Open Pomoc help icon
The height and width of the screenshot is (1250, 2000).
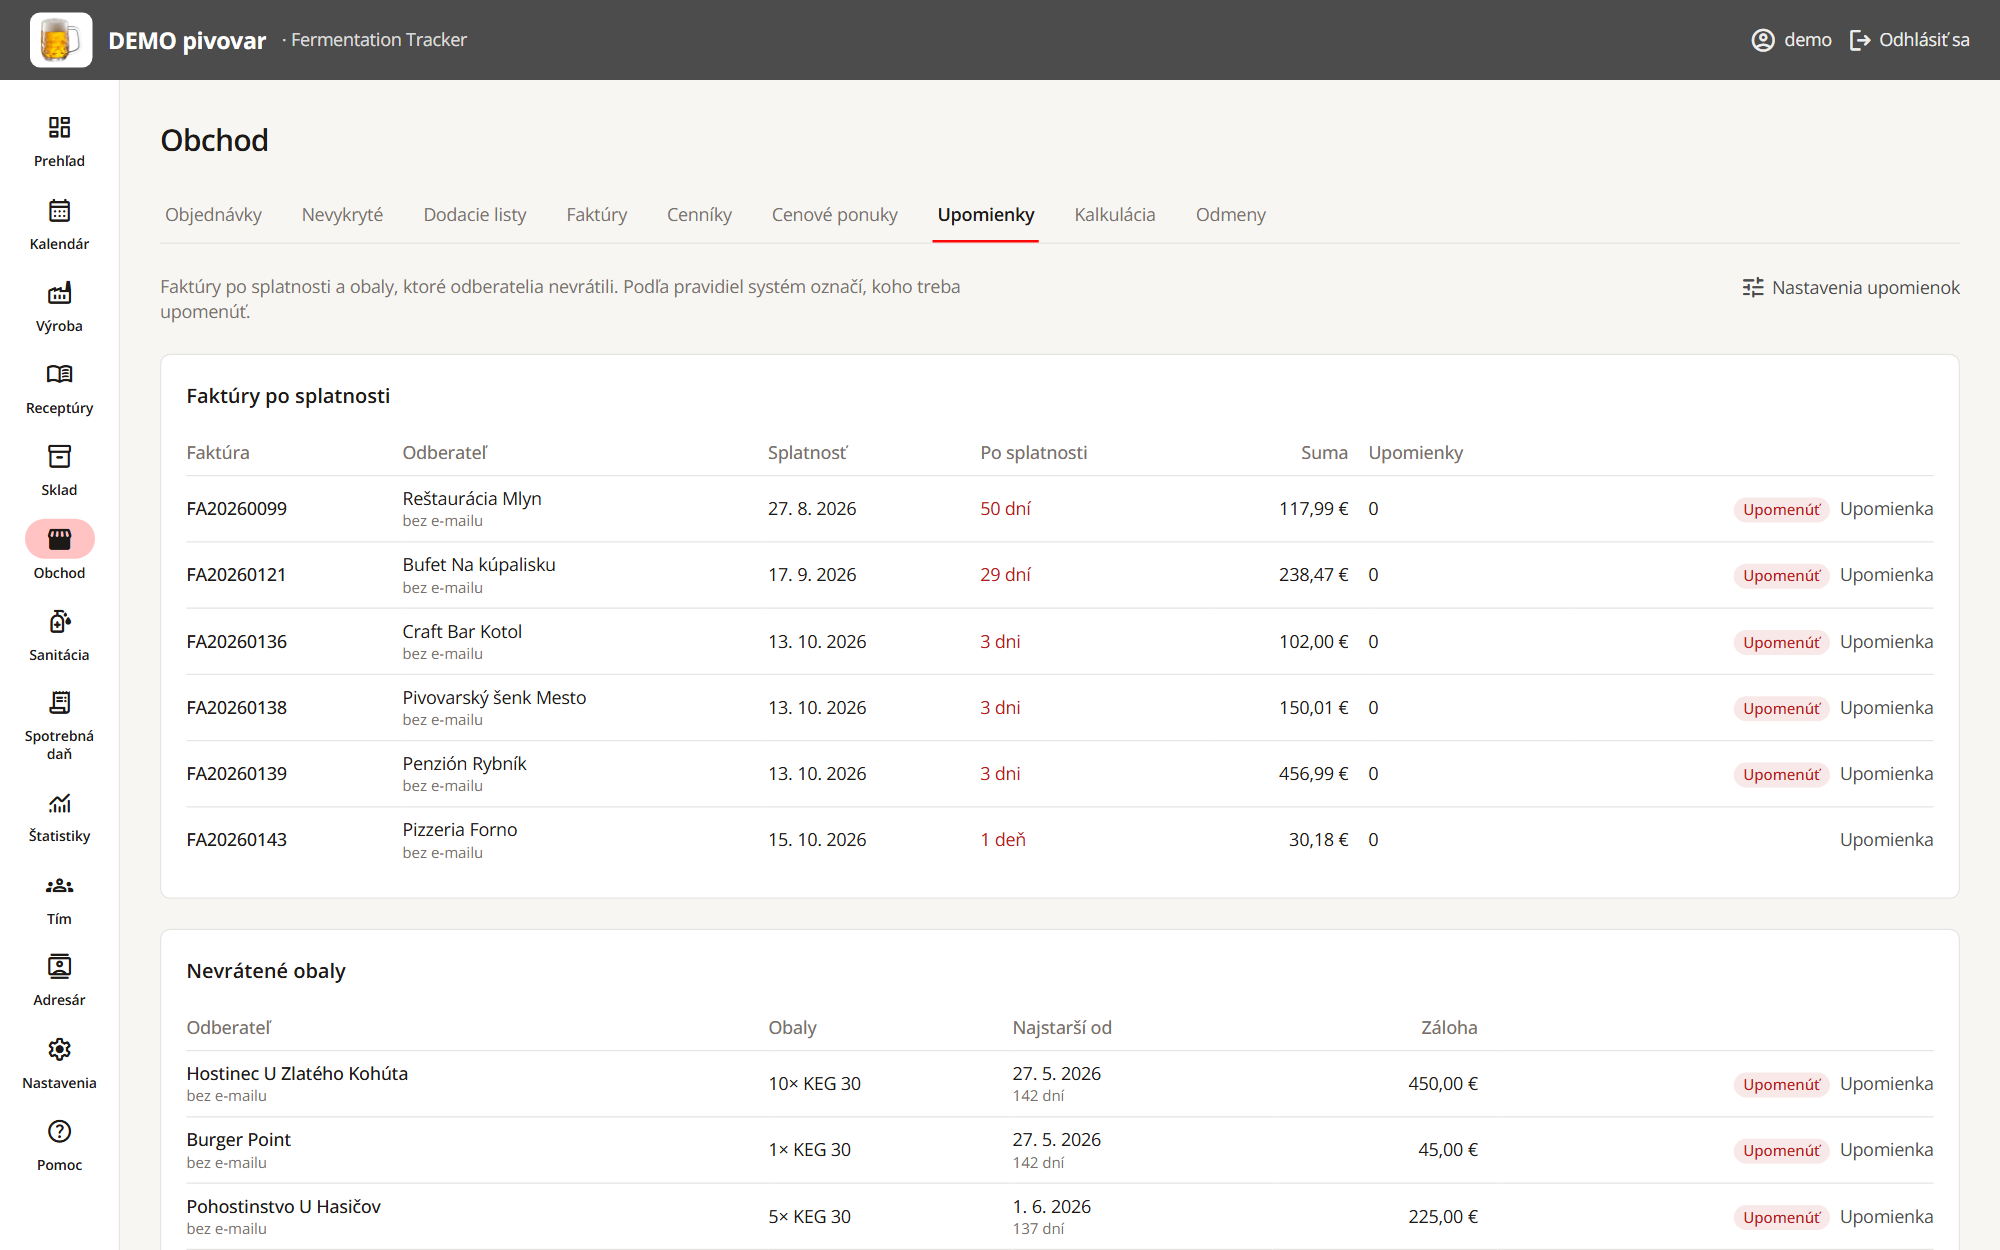tap(59, 1131)
